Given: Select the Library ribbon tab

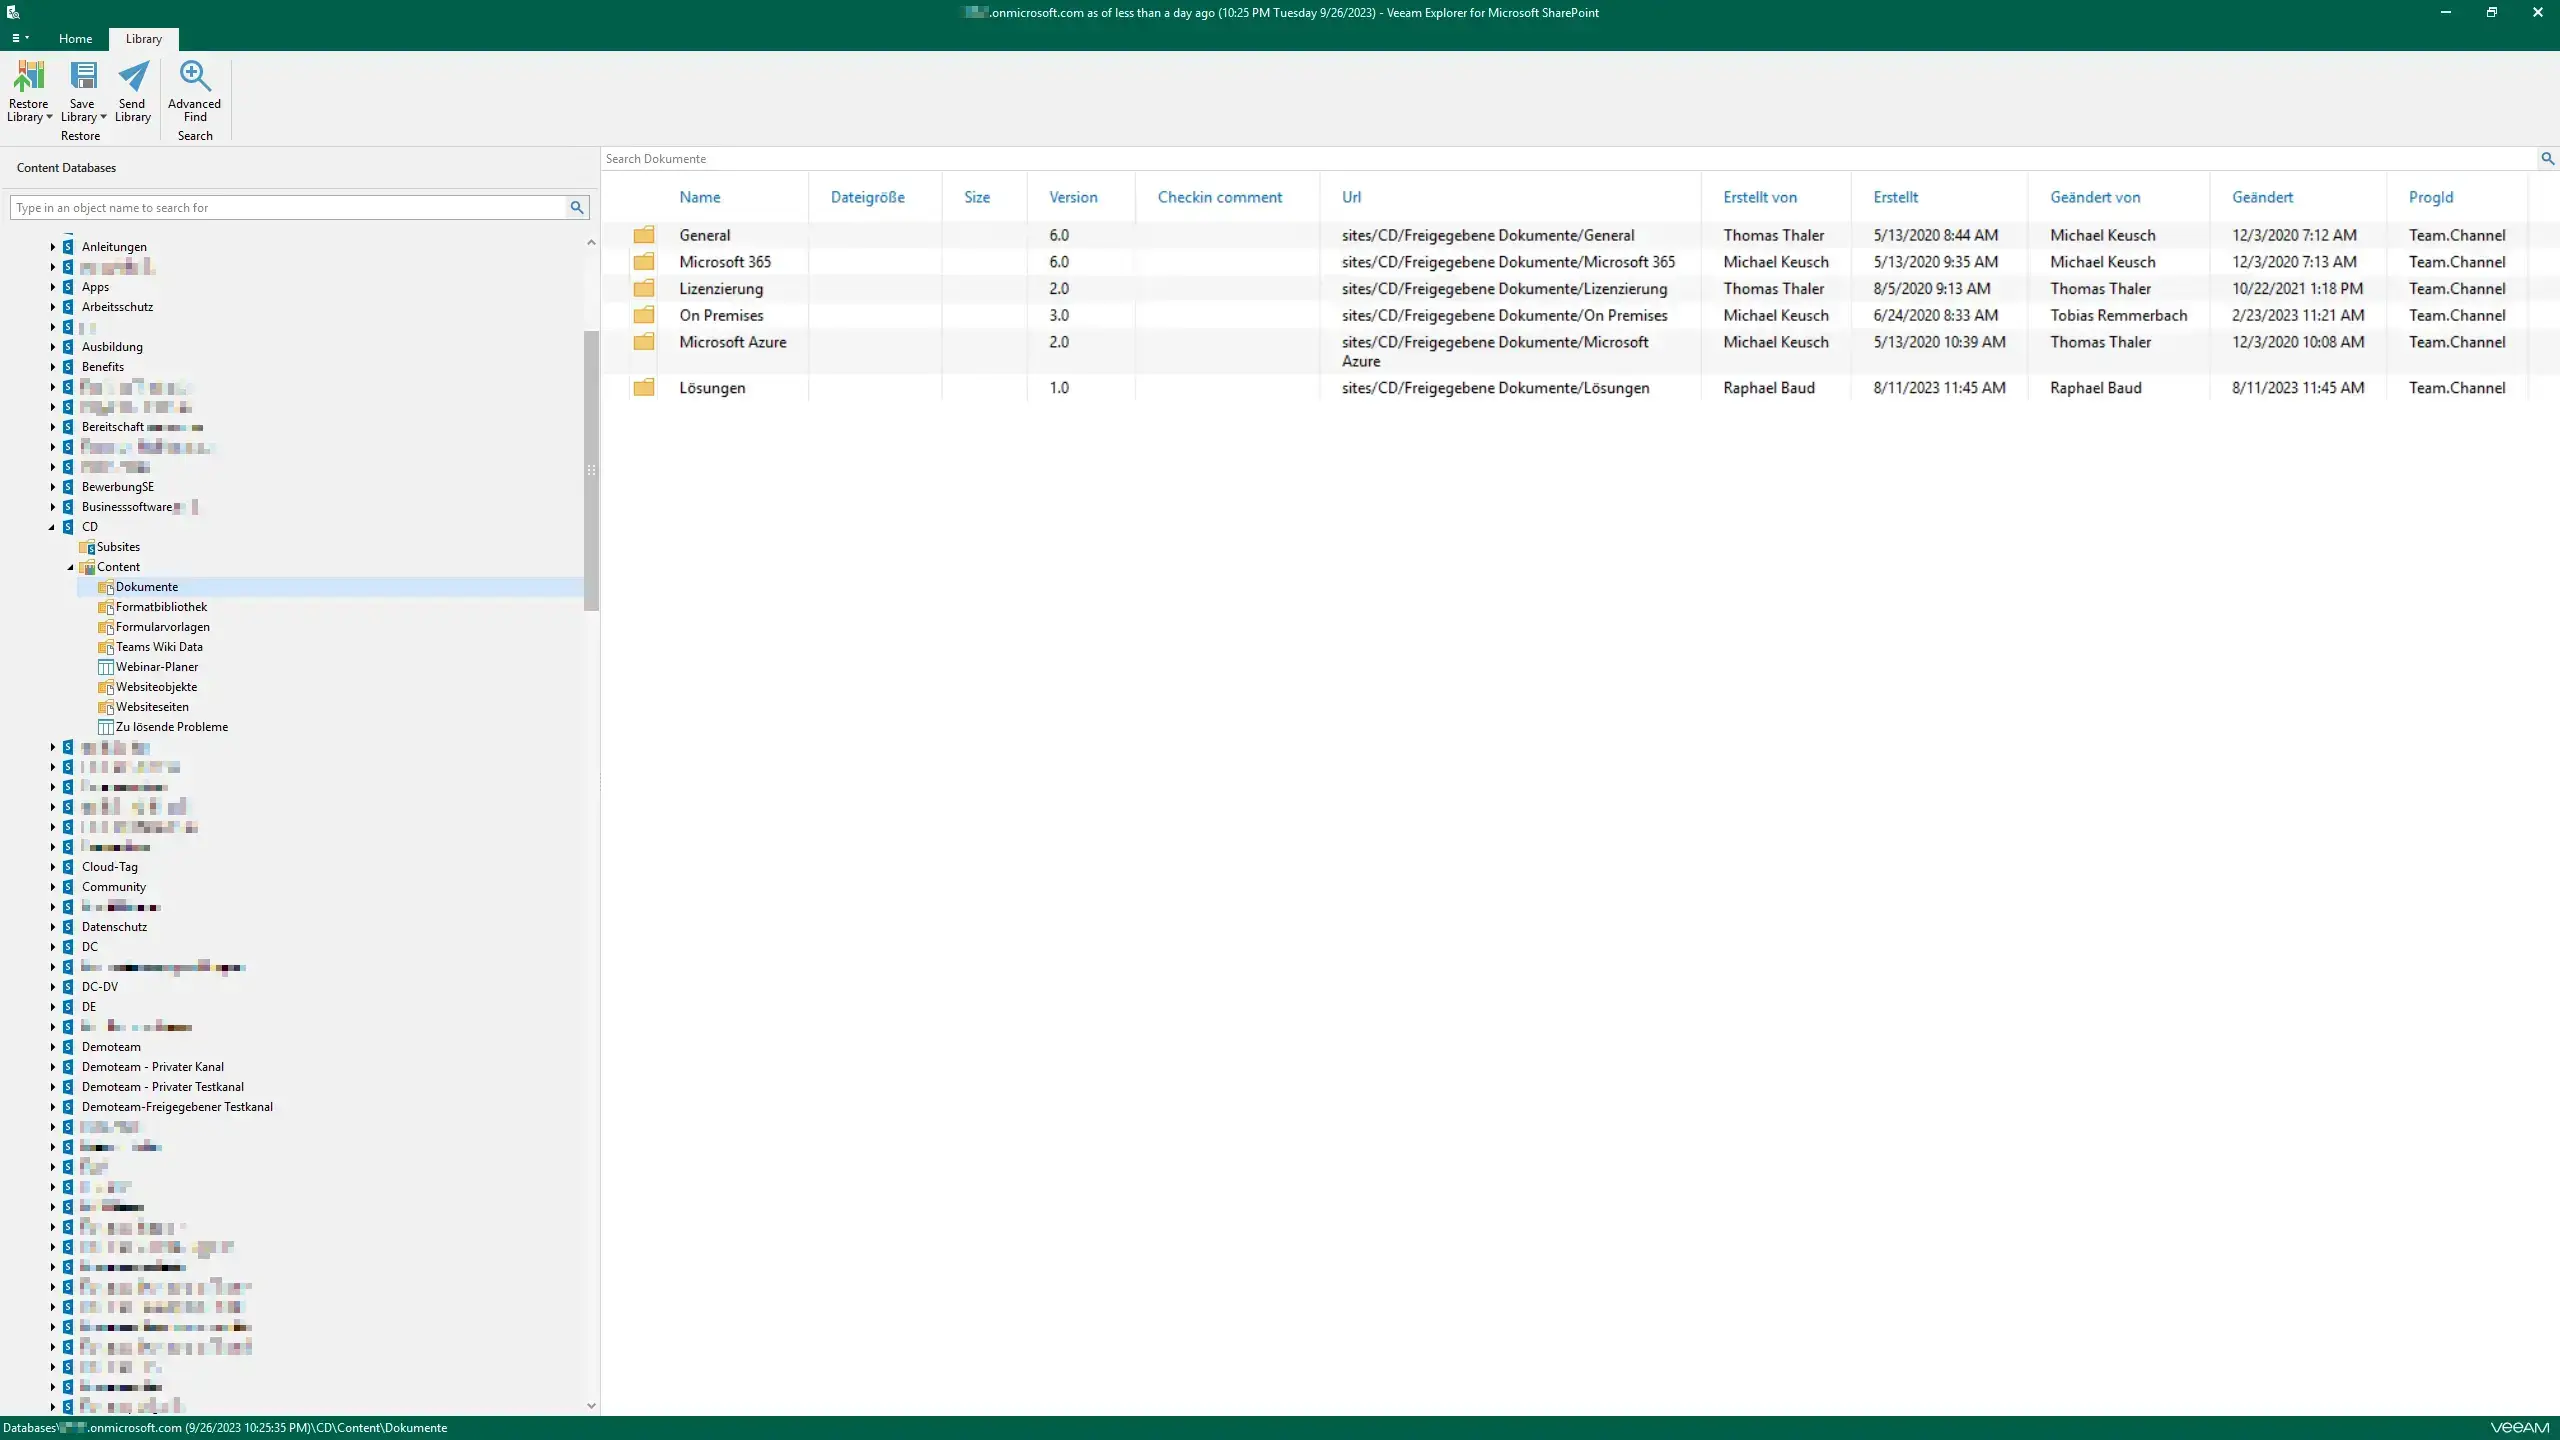Looking at the screenshot, I should 144,39.
